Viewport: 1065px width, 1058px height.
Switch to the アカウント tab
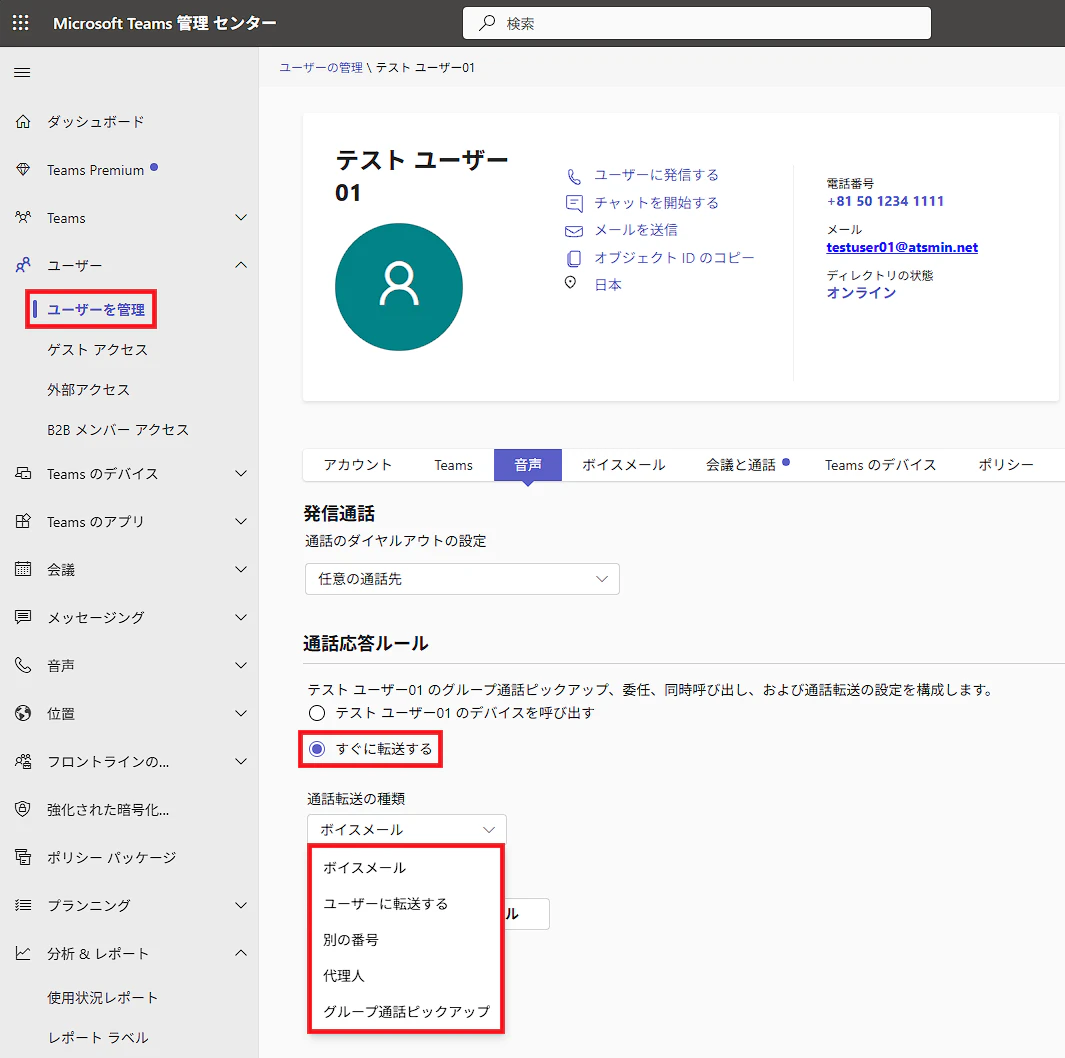click(x=358, y=465)
